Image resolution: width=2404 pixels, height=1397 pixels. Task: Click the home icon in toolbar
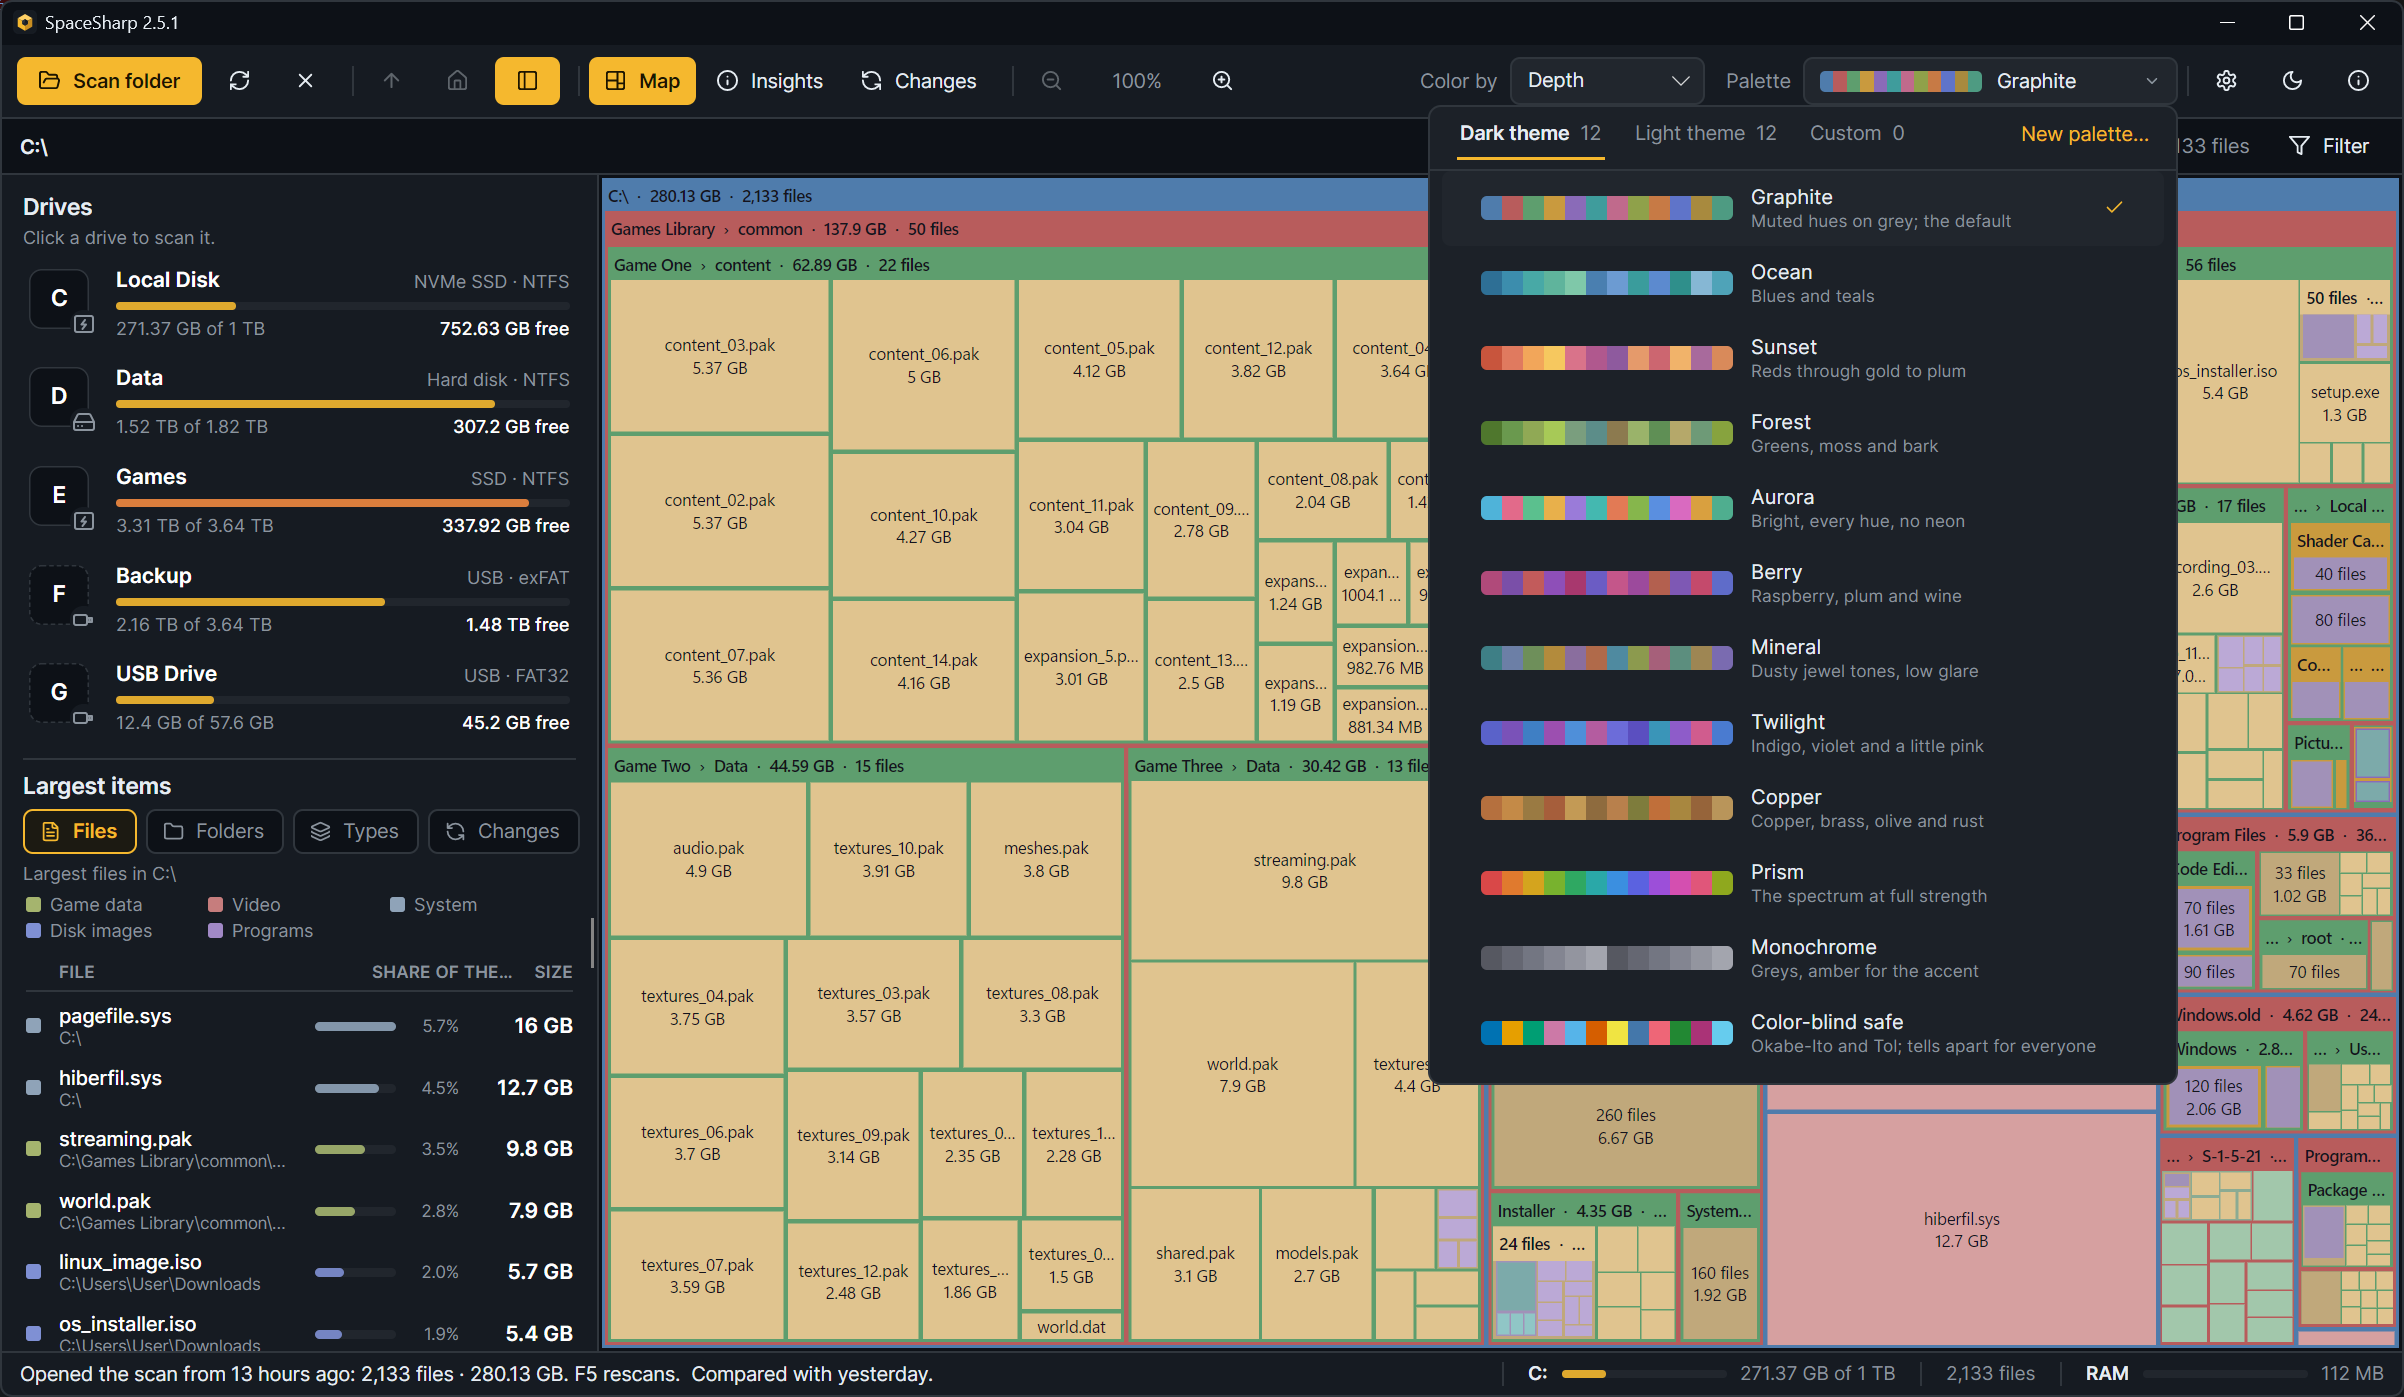coord(457,81)
